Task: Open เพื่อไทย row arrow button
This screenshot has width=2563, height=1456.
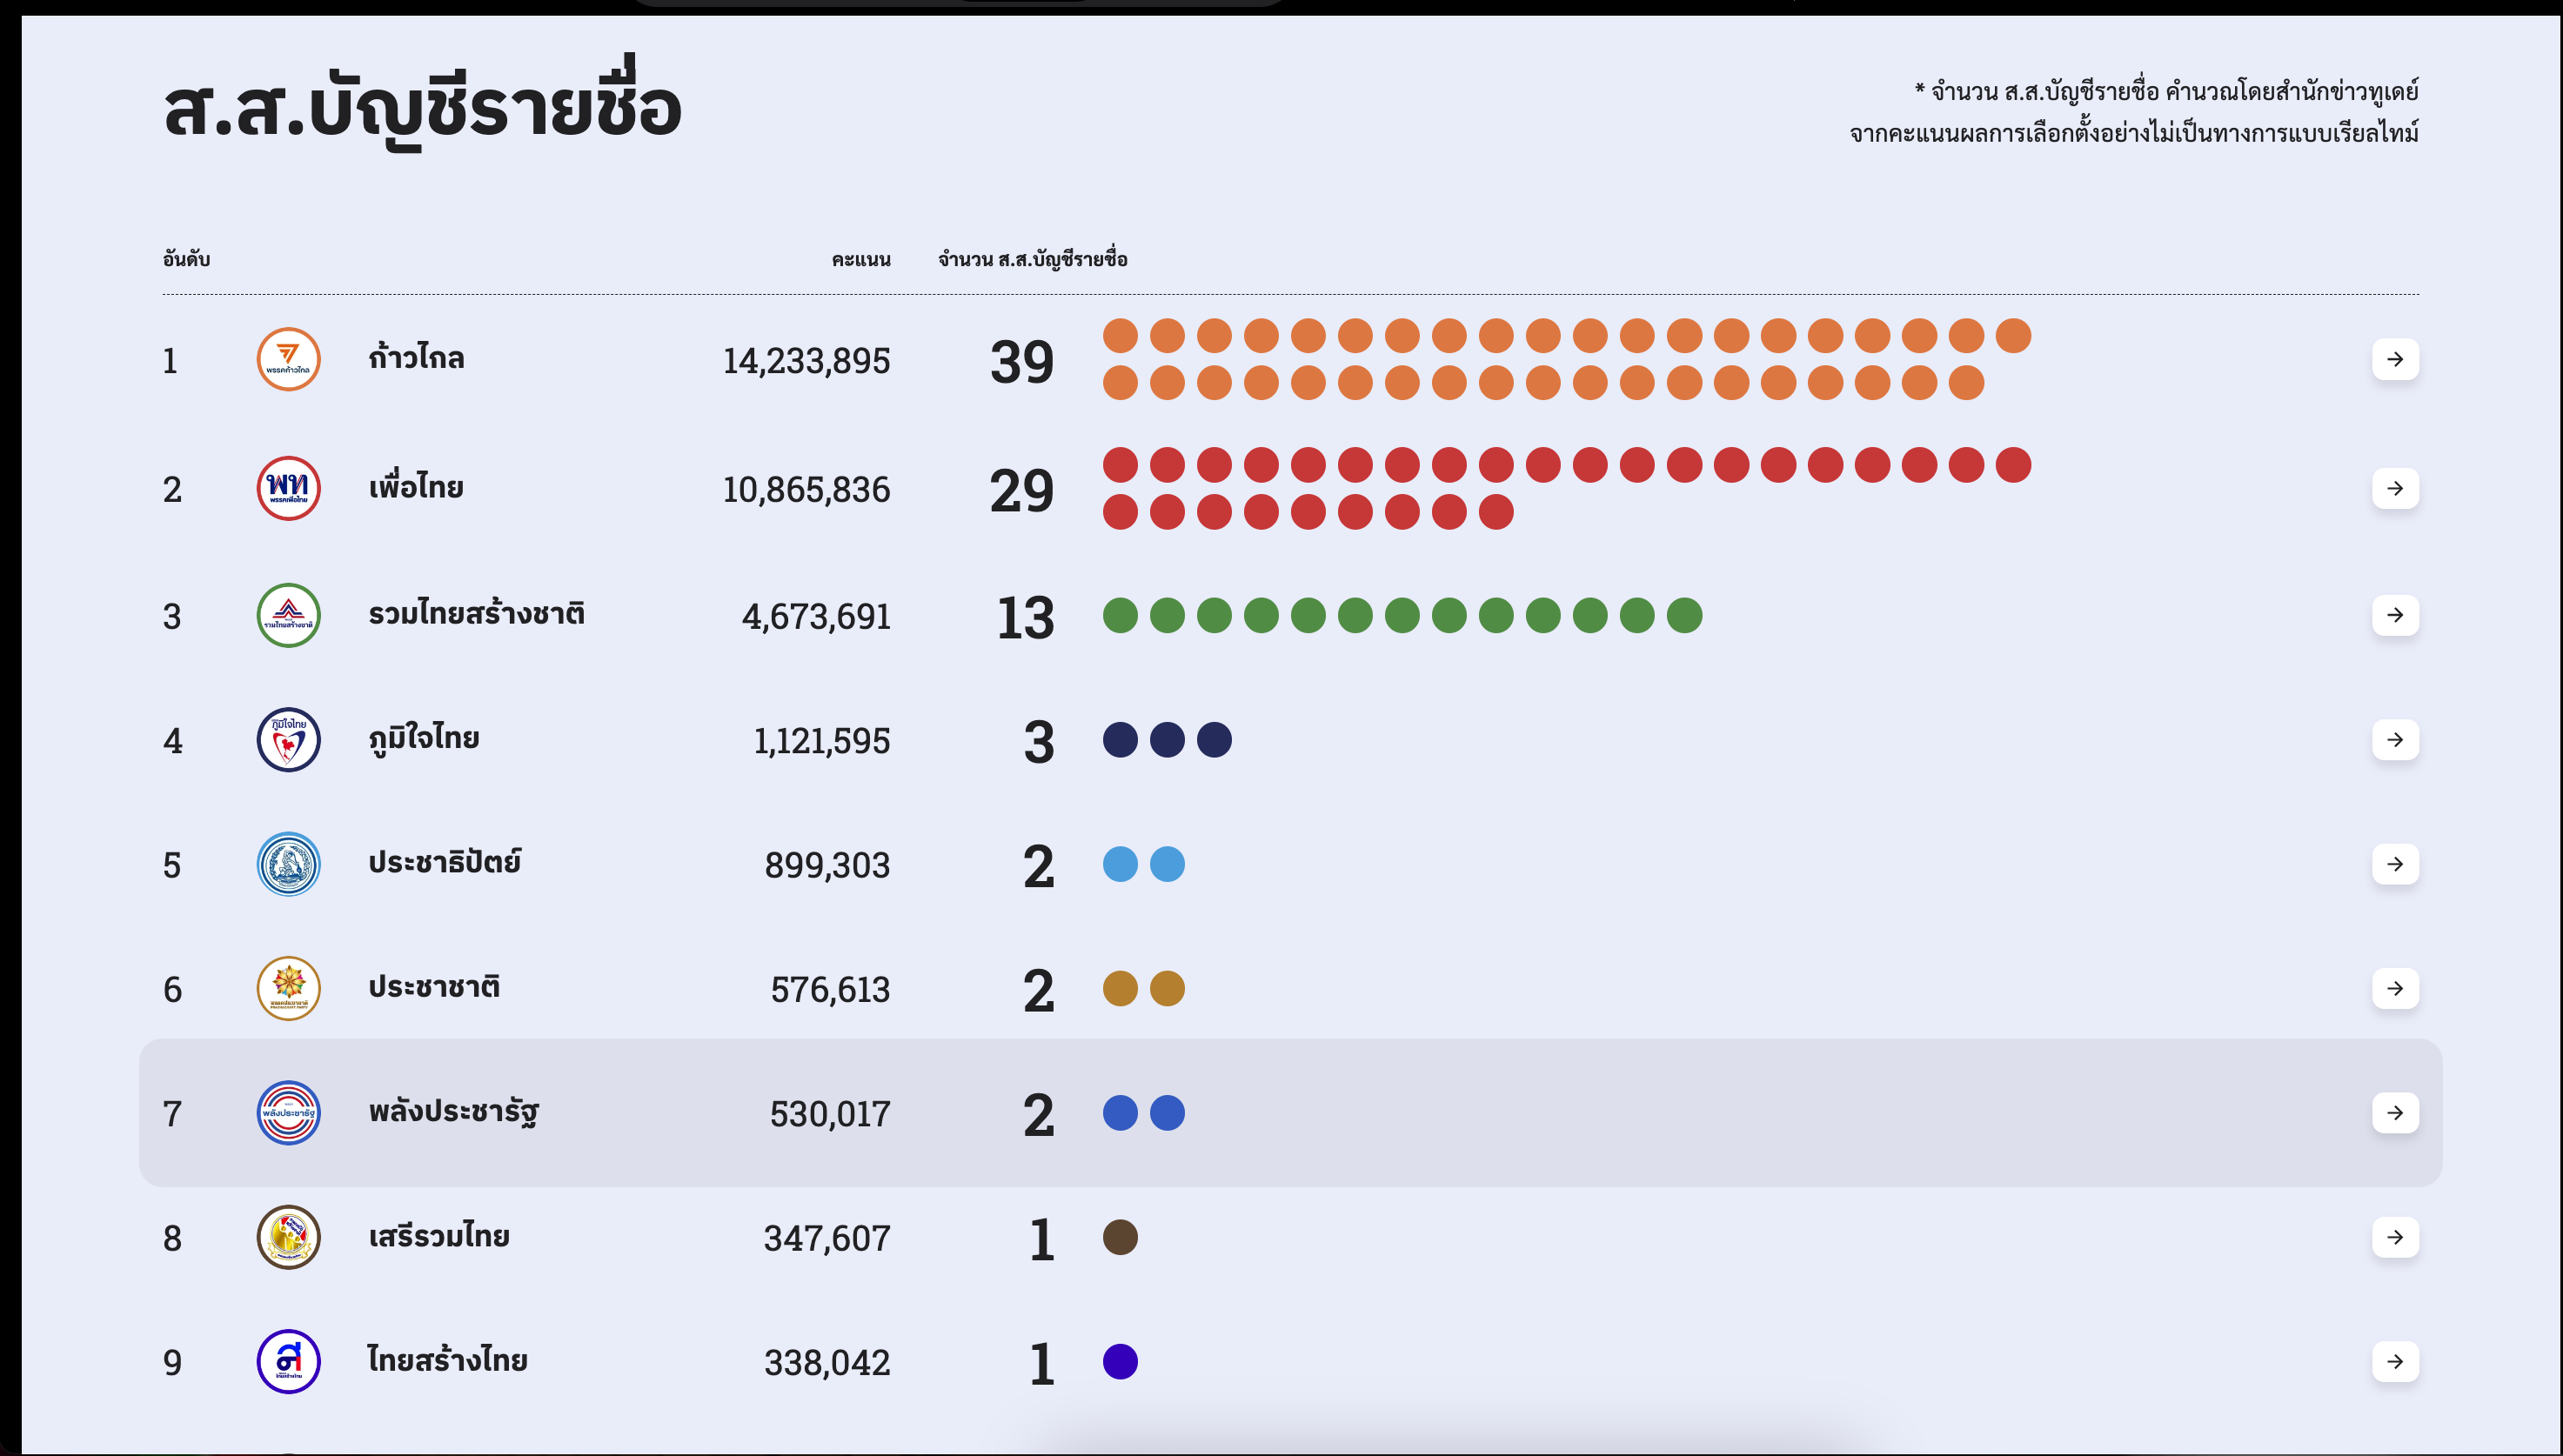Action: point(2394,488)
